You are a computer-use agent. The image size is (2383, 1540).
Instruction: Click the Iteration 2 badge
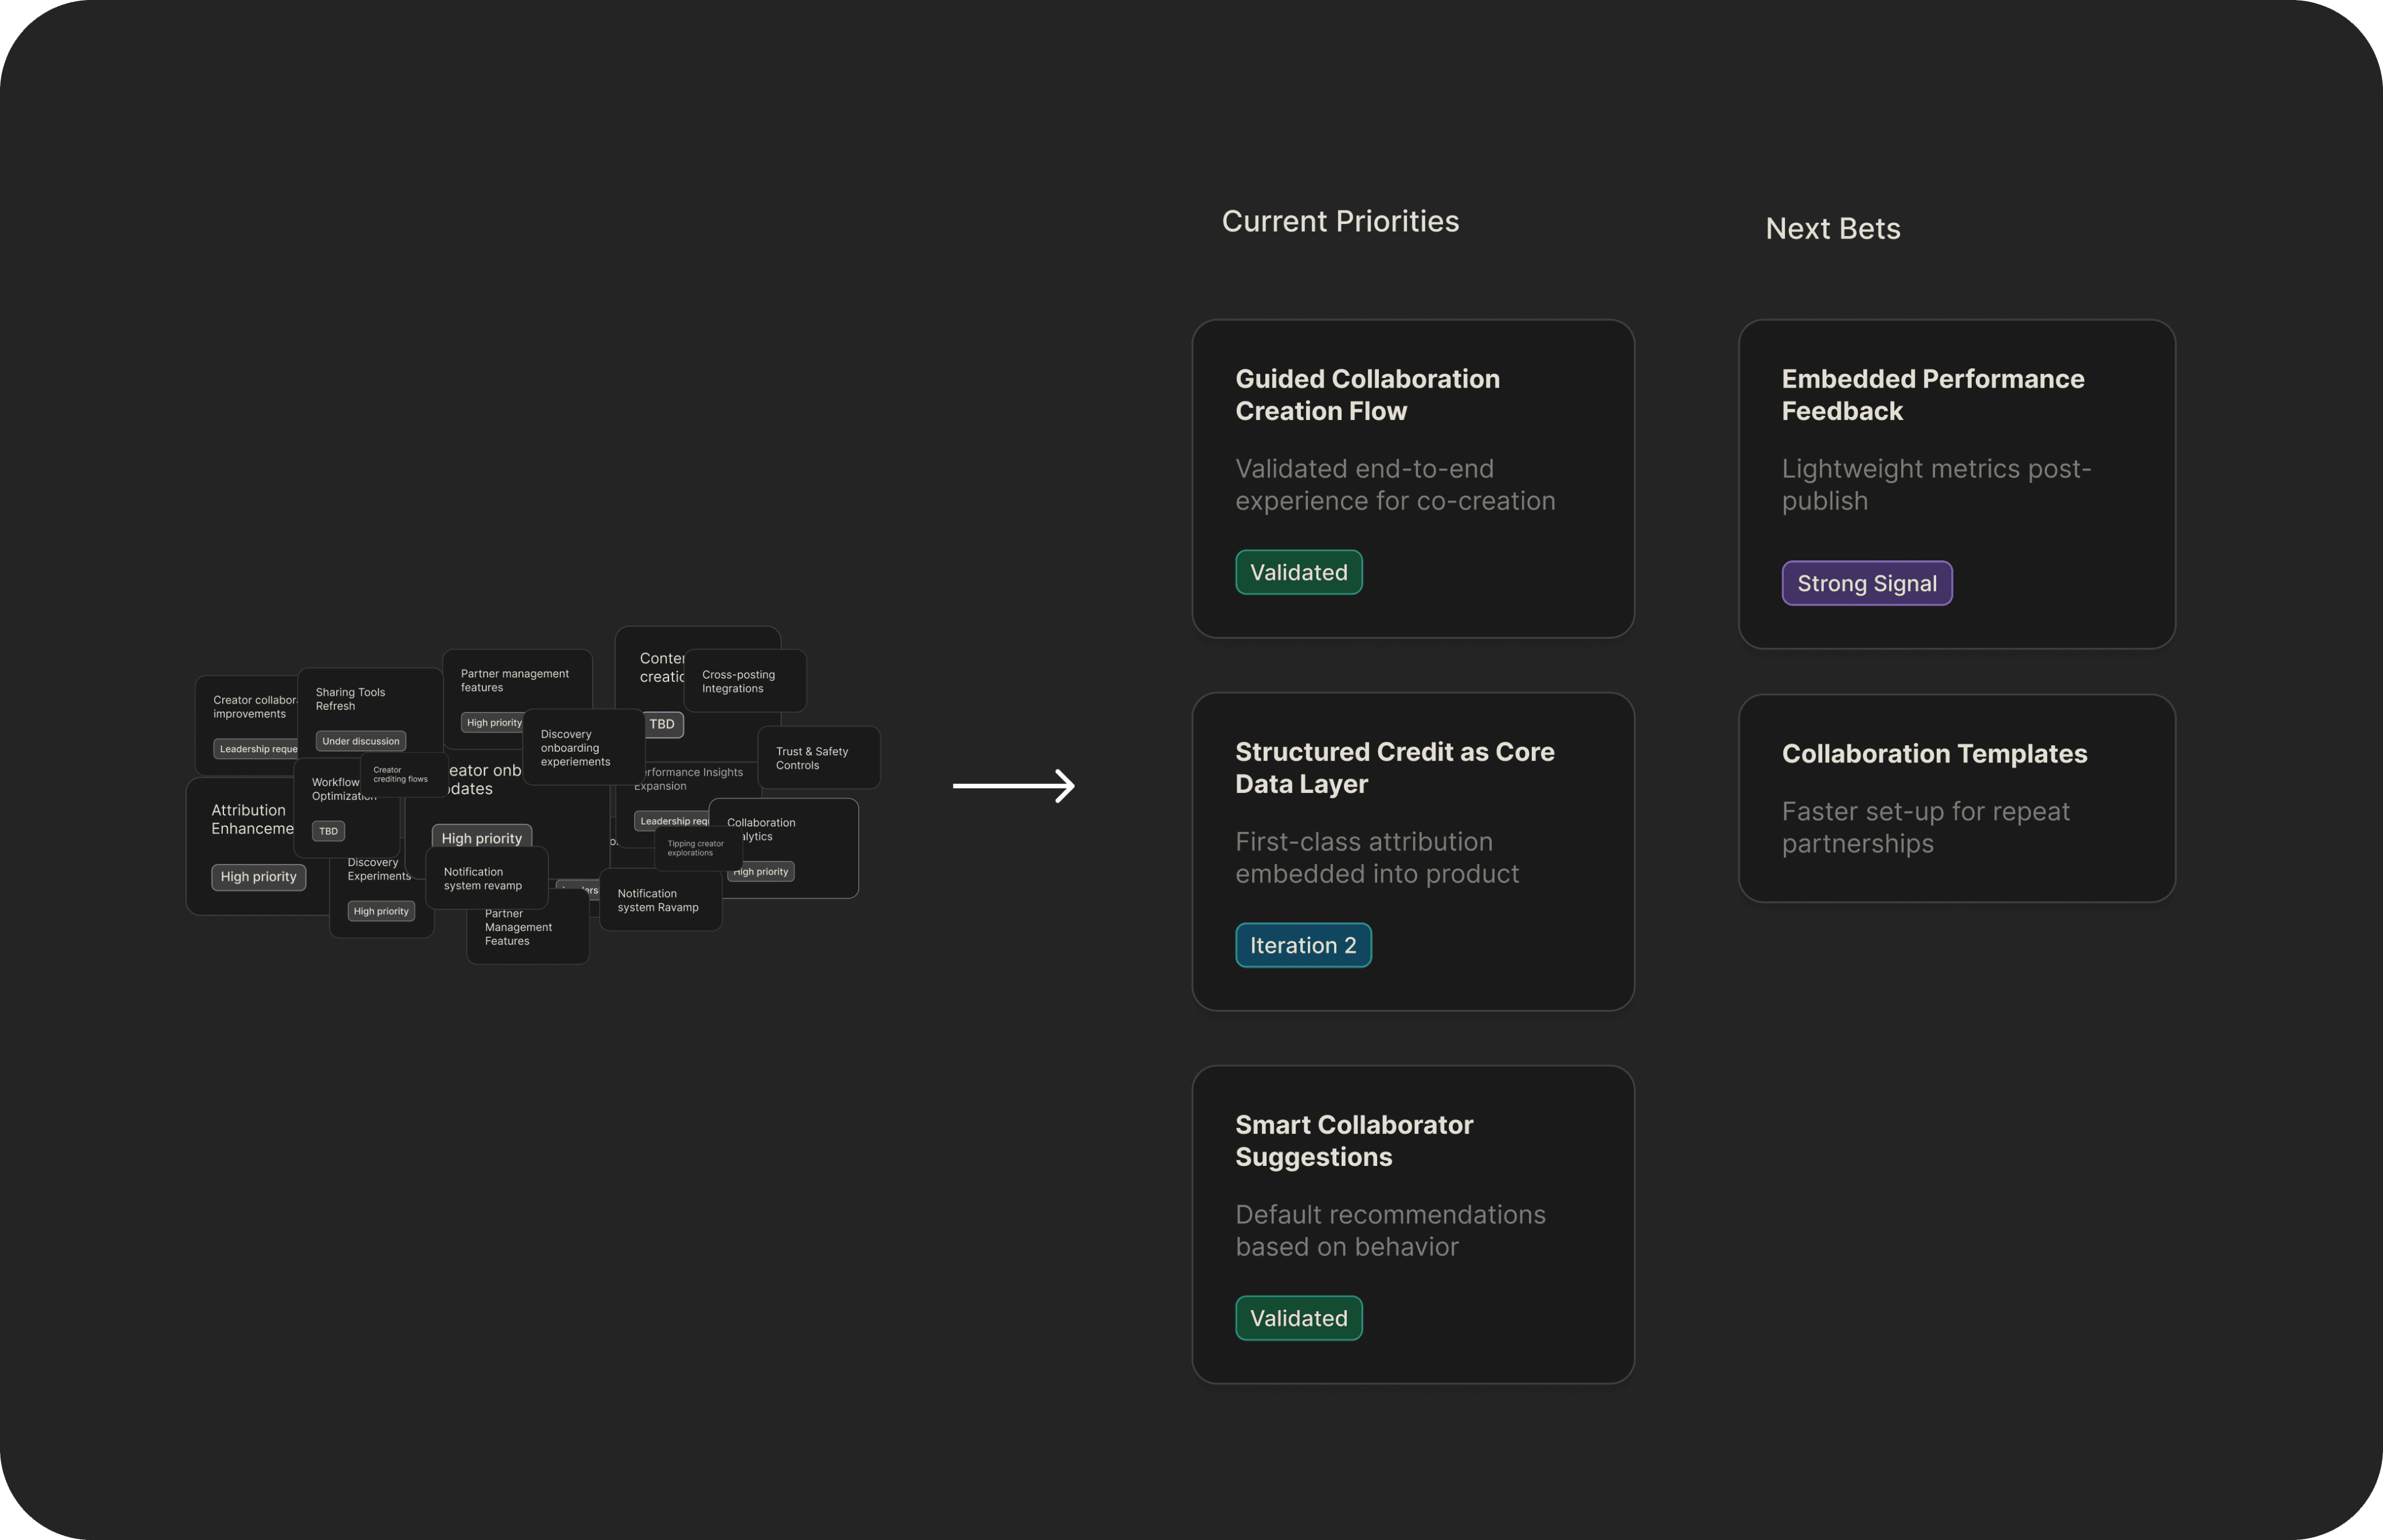click(1302, 946)
